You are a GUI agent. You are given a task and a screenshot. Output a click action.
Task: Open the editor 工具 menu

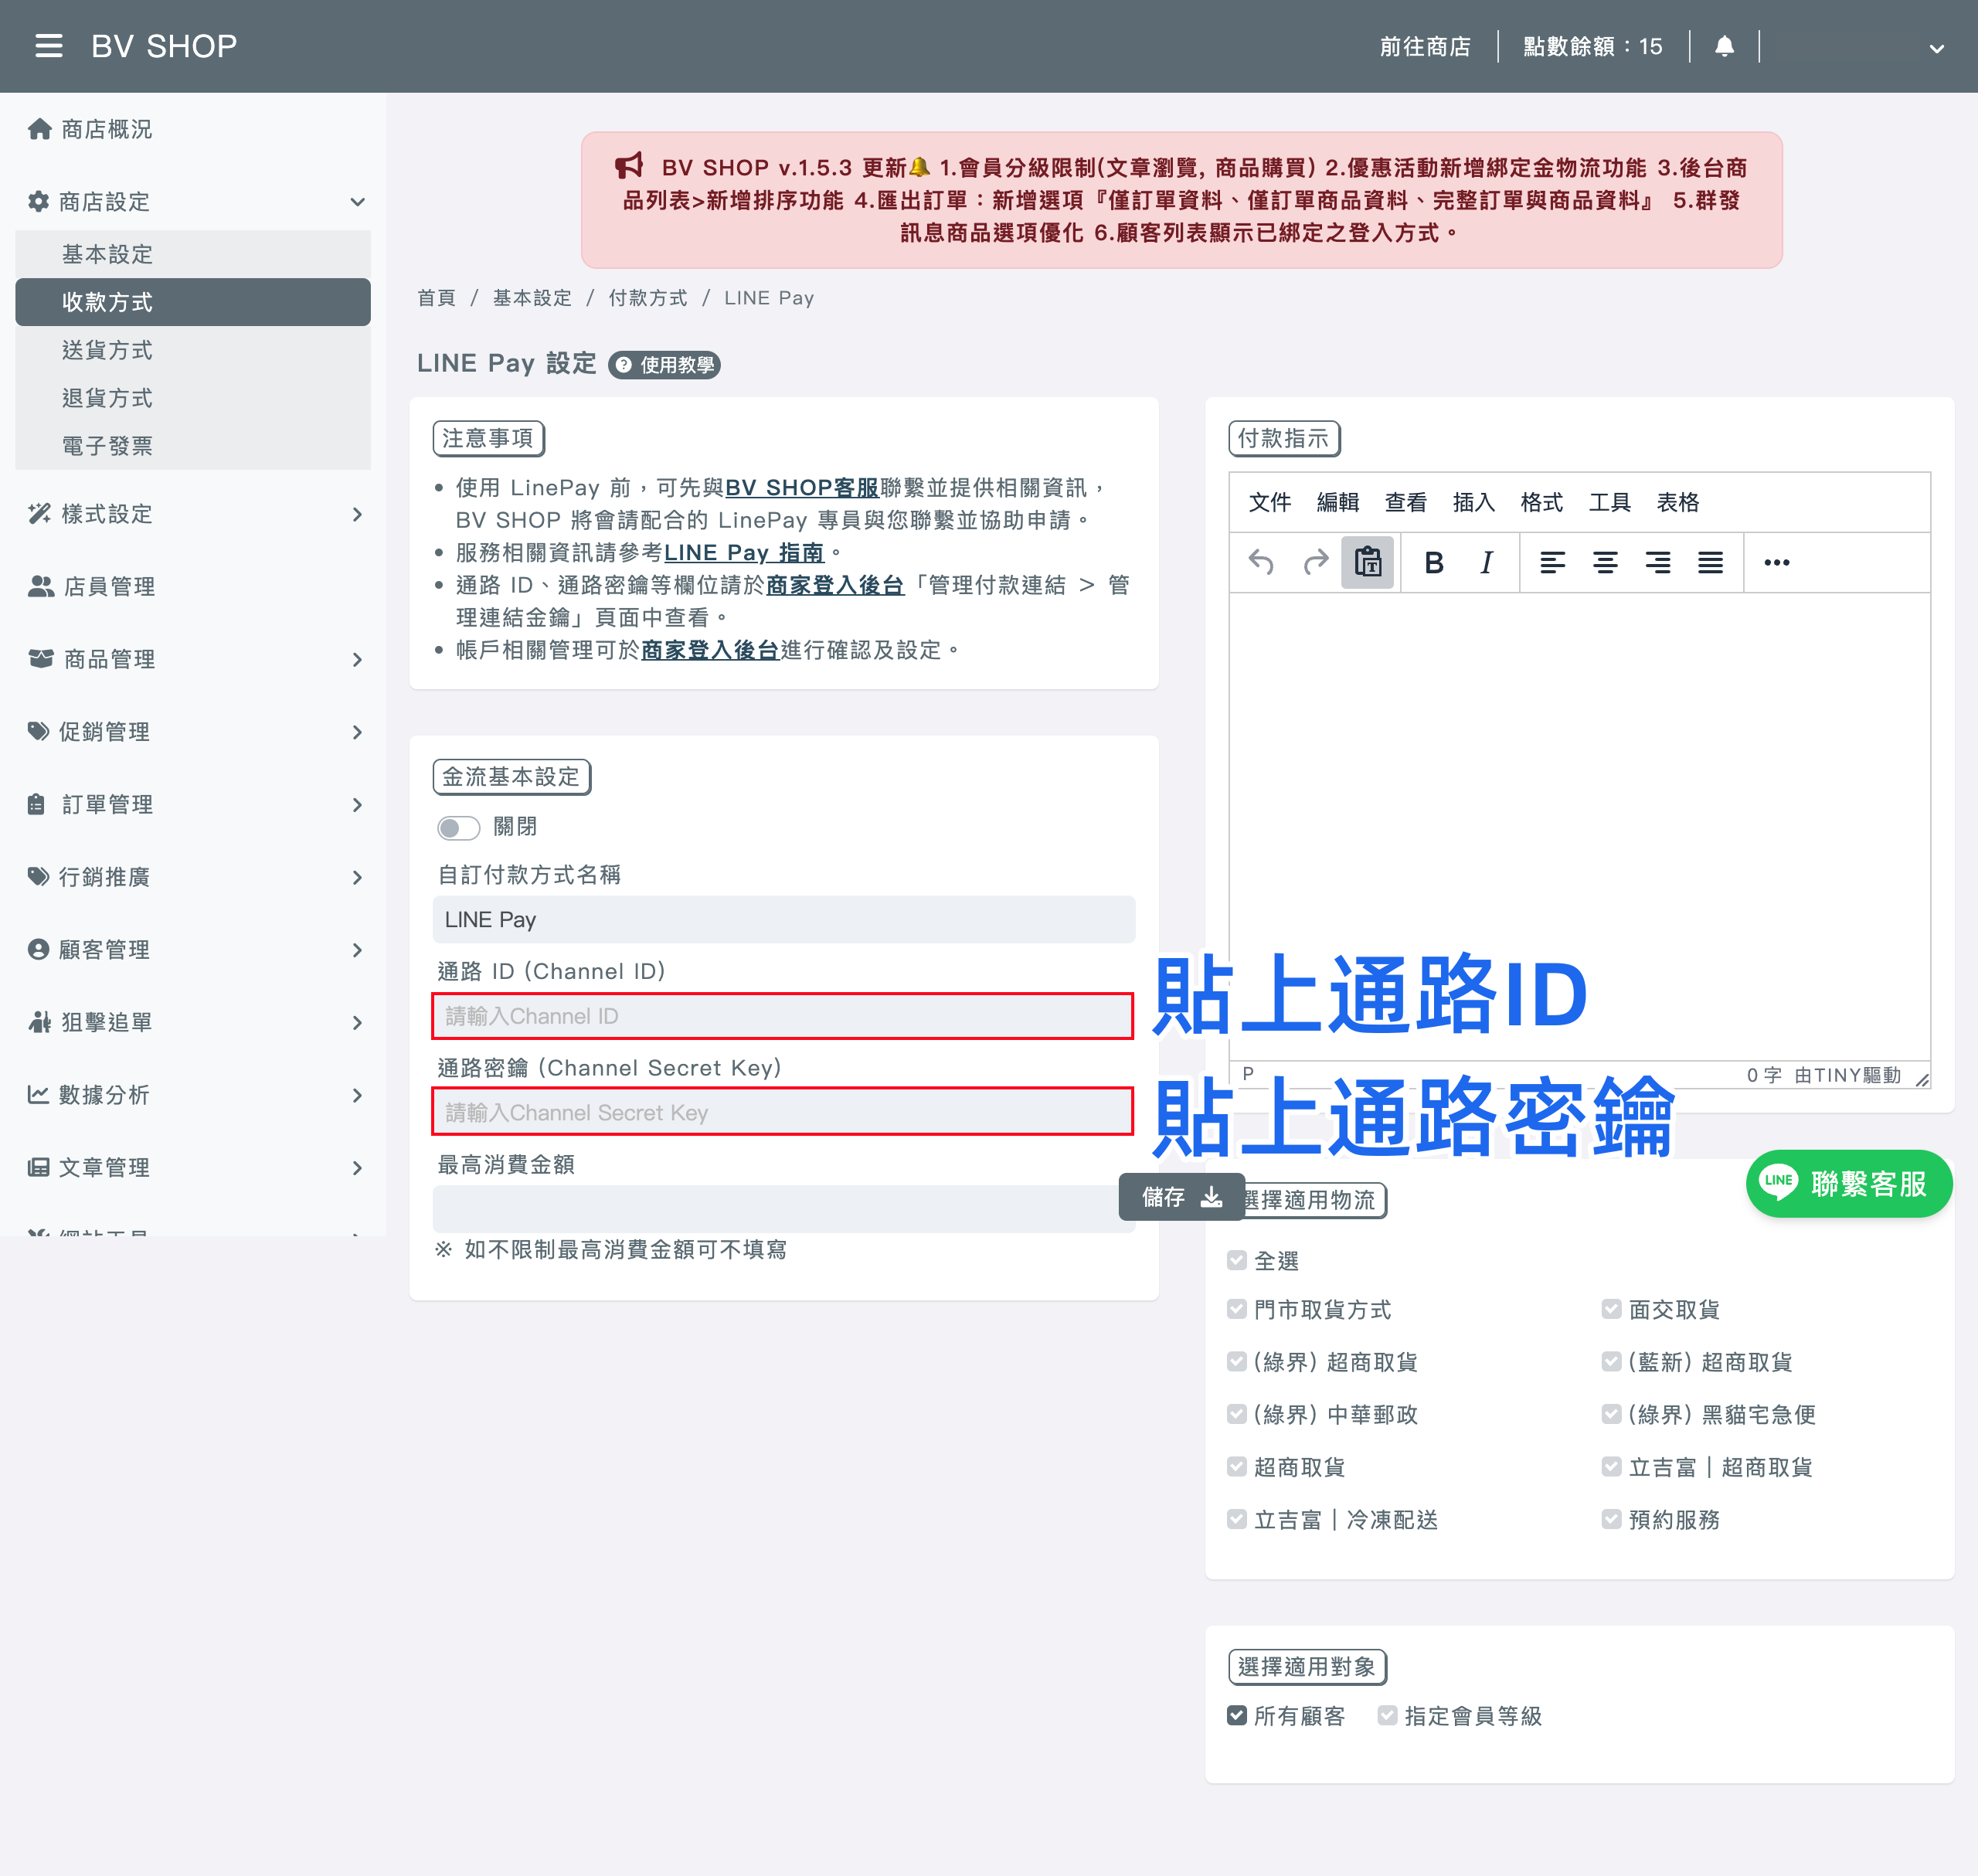click(1609, 502)
